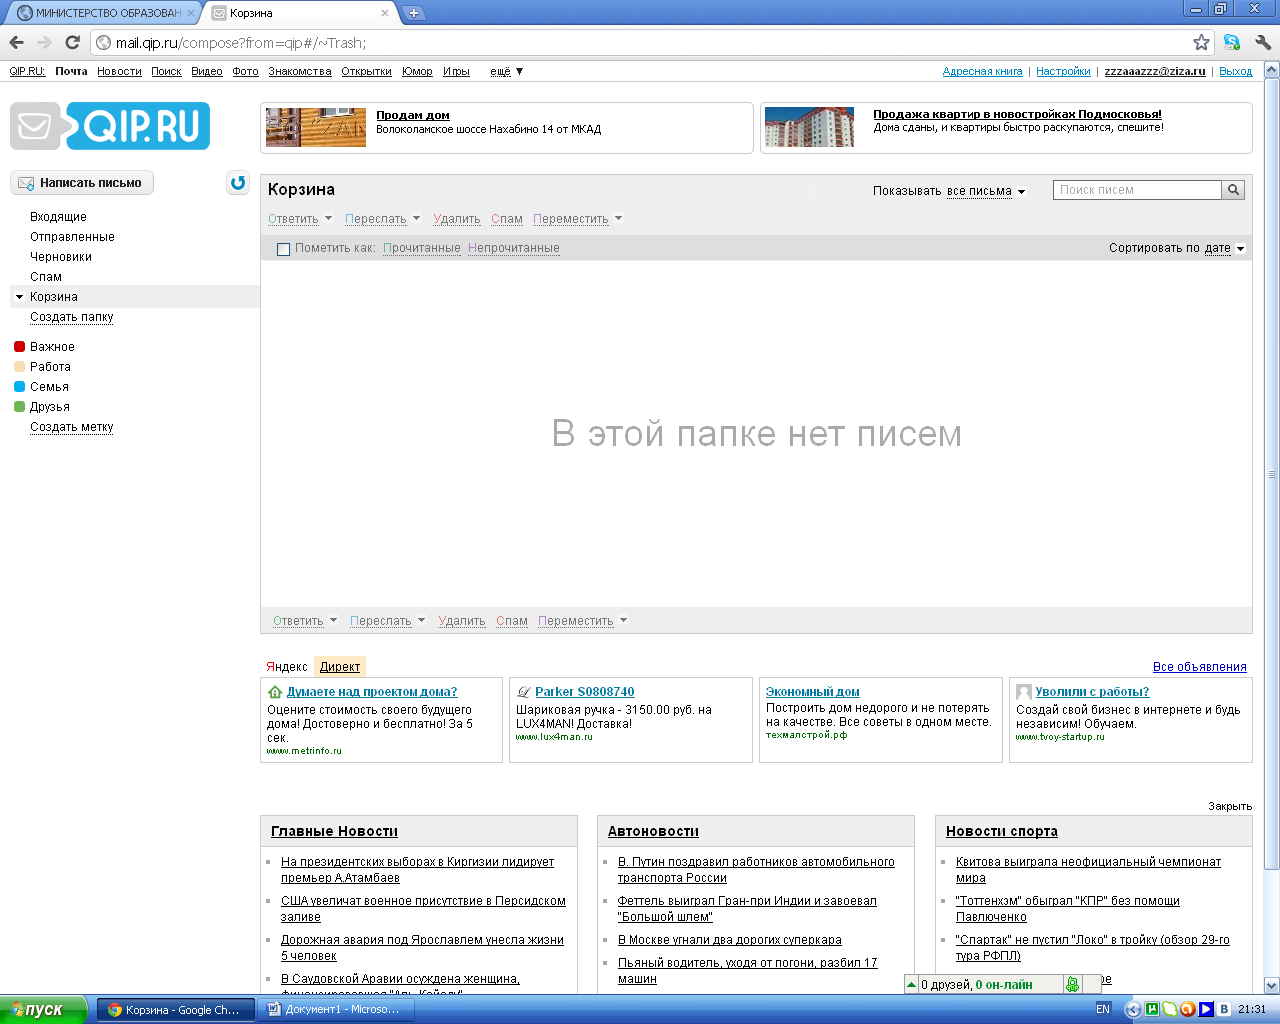This screenshot has height=1024, width=1280.
Task: Click the blue B icon in the system tray
Action: 1224,1009
